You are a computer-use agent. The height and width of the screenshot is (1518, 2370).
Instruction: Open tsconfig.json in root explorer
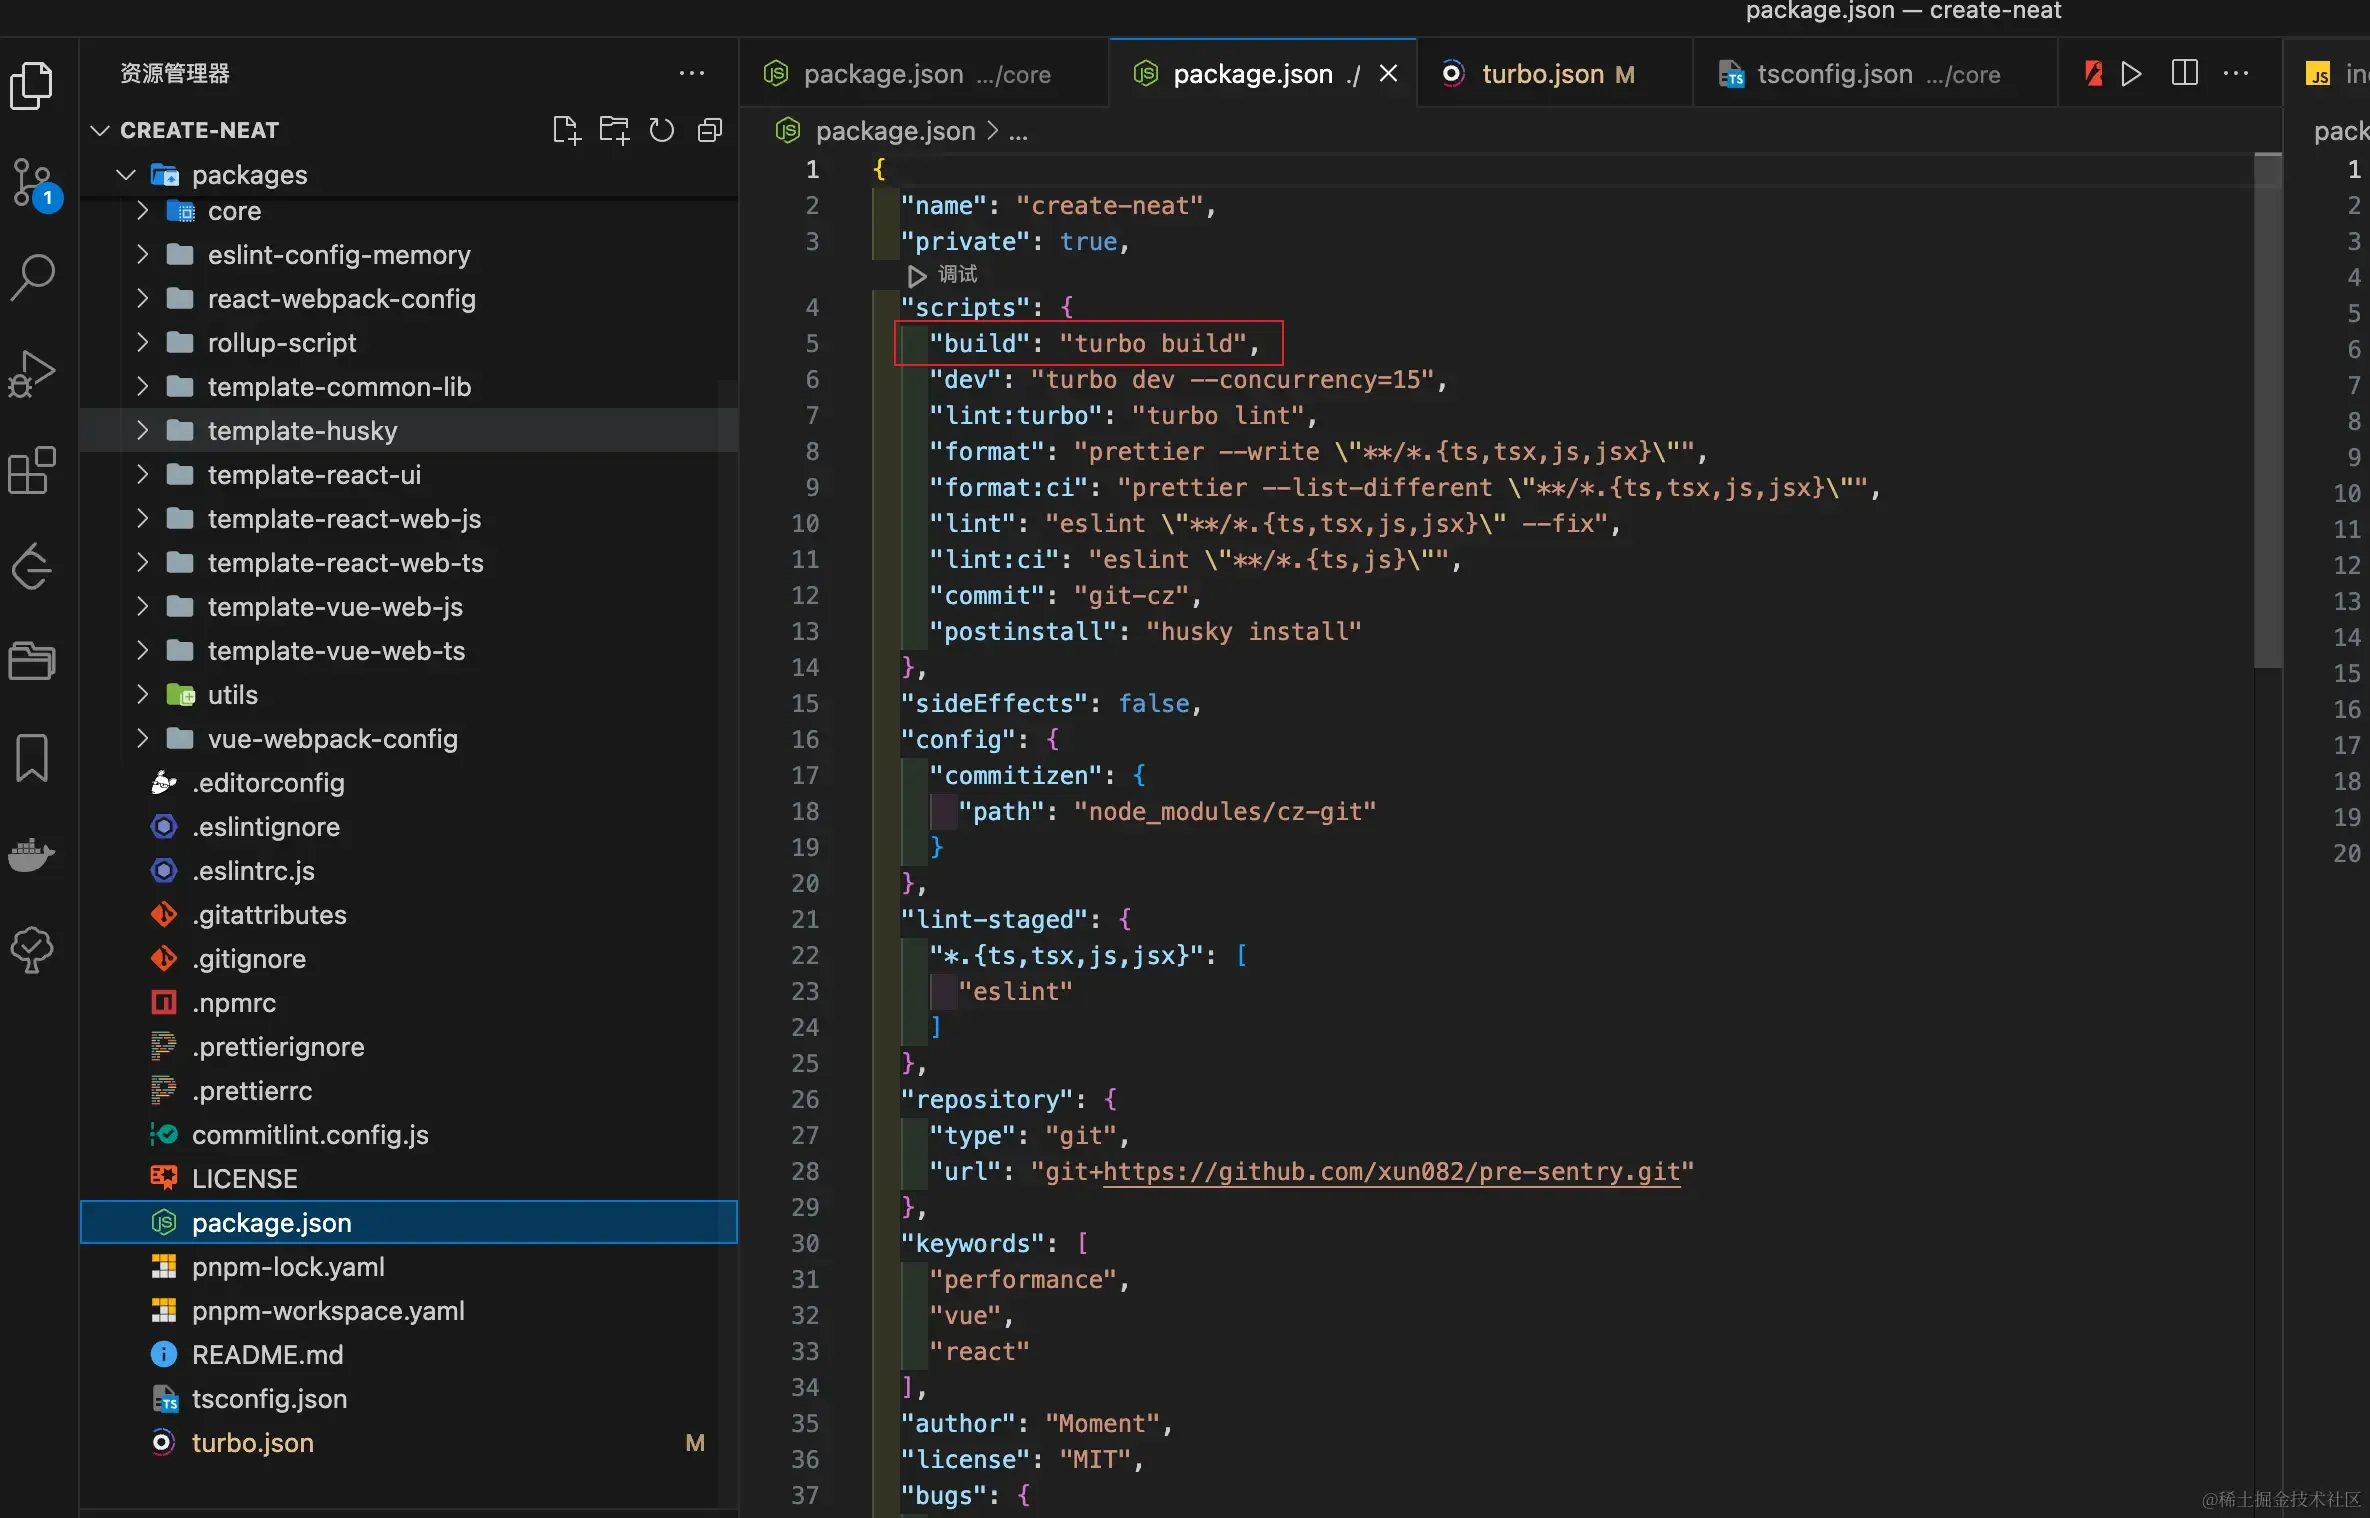pos(408,1399)
